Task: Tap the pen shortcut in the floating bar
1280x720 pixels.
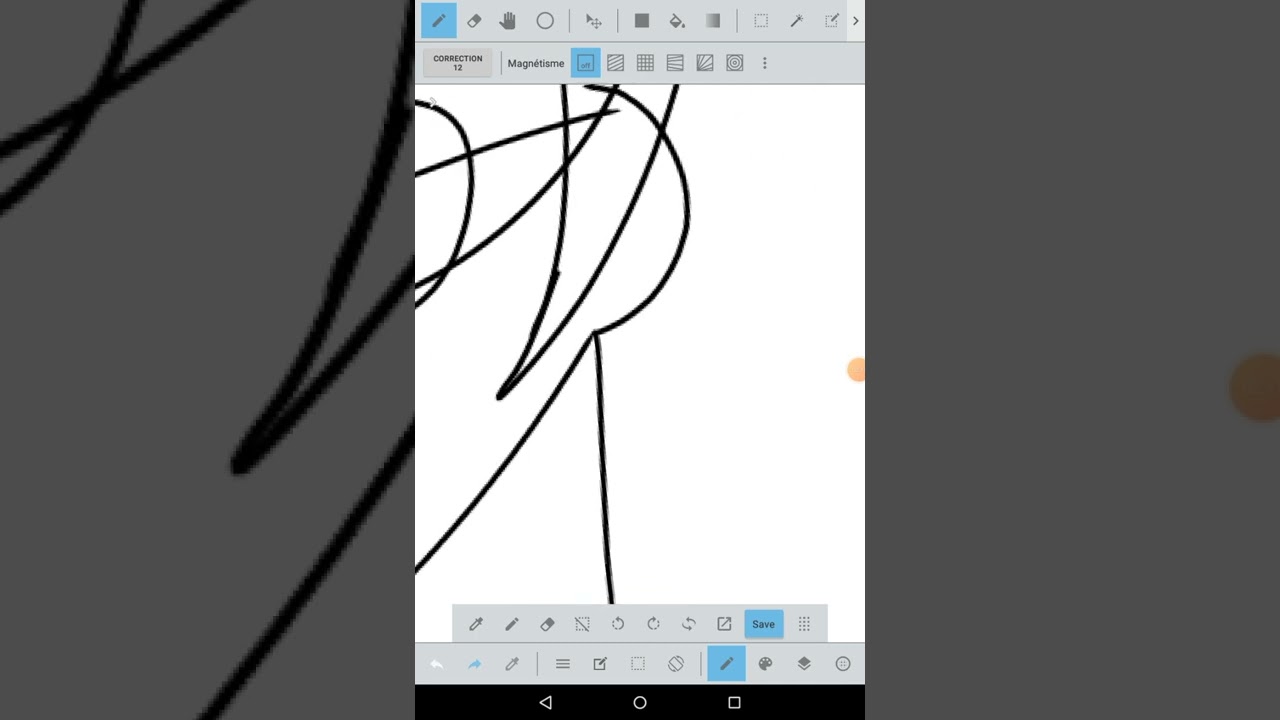Action: [511, 624]
